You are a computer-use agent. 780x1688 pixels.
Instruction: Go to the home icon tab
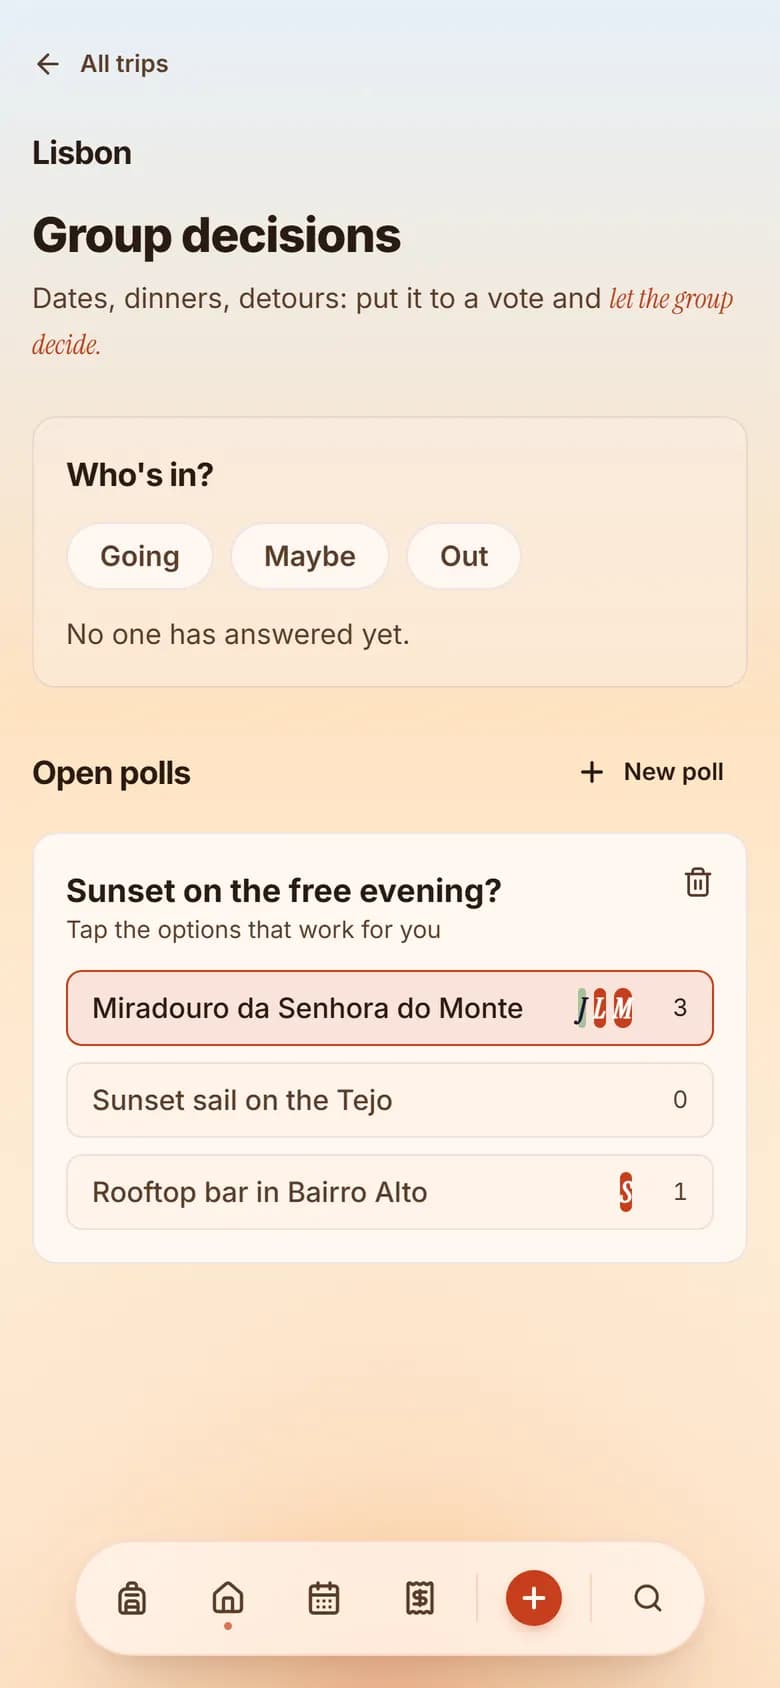[228, 1598]
